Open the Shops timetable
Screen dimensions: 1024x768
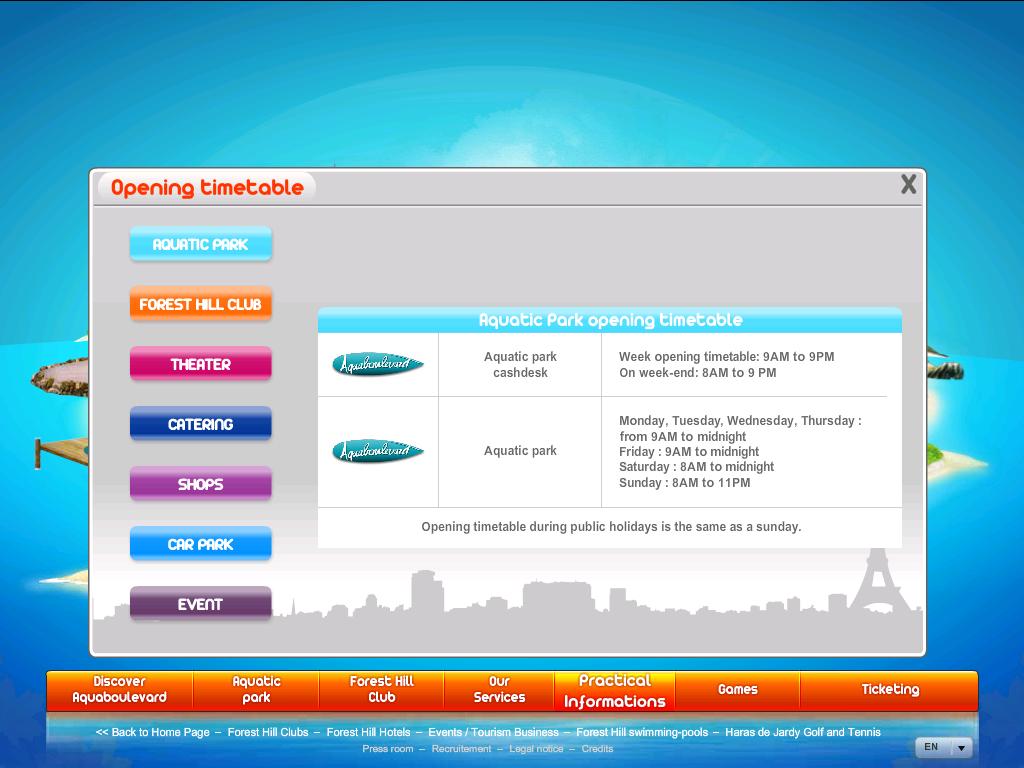200,484
